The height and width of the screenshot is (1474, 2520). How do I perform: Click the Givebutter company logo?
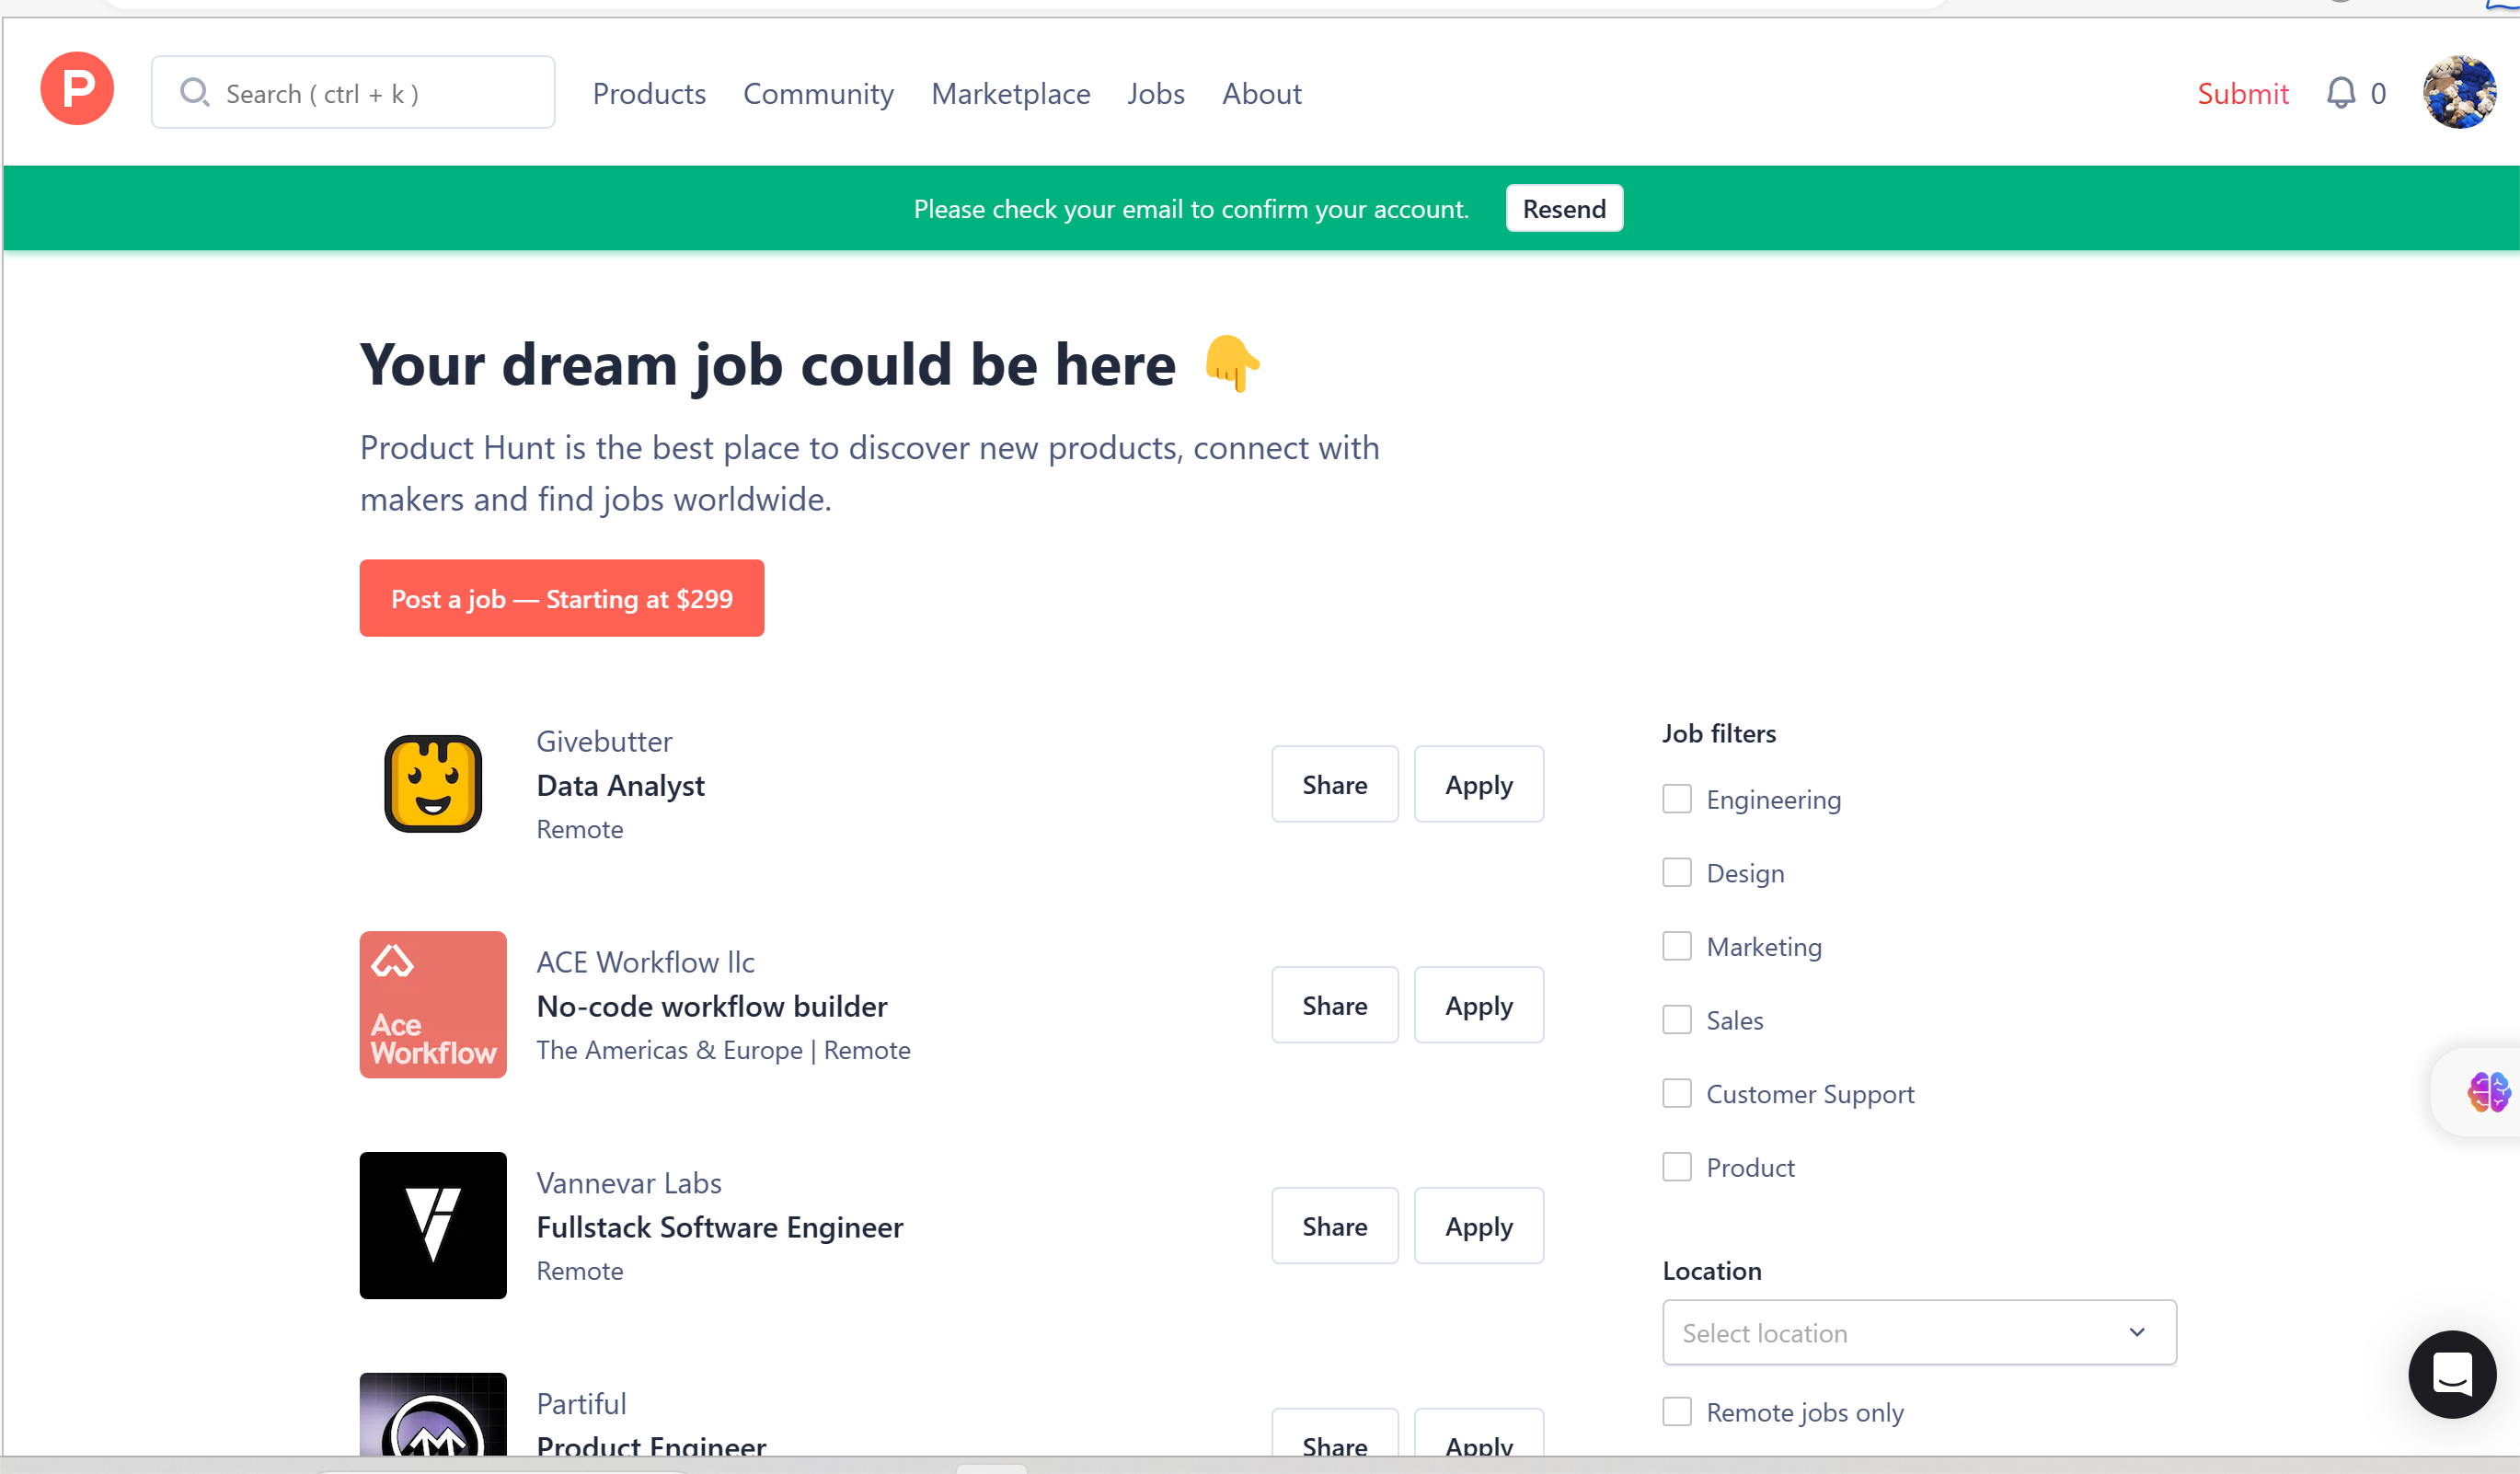pyautogui.click(x=433, y=784)
